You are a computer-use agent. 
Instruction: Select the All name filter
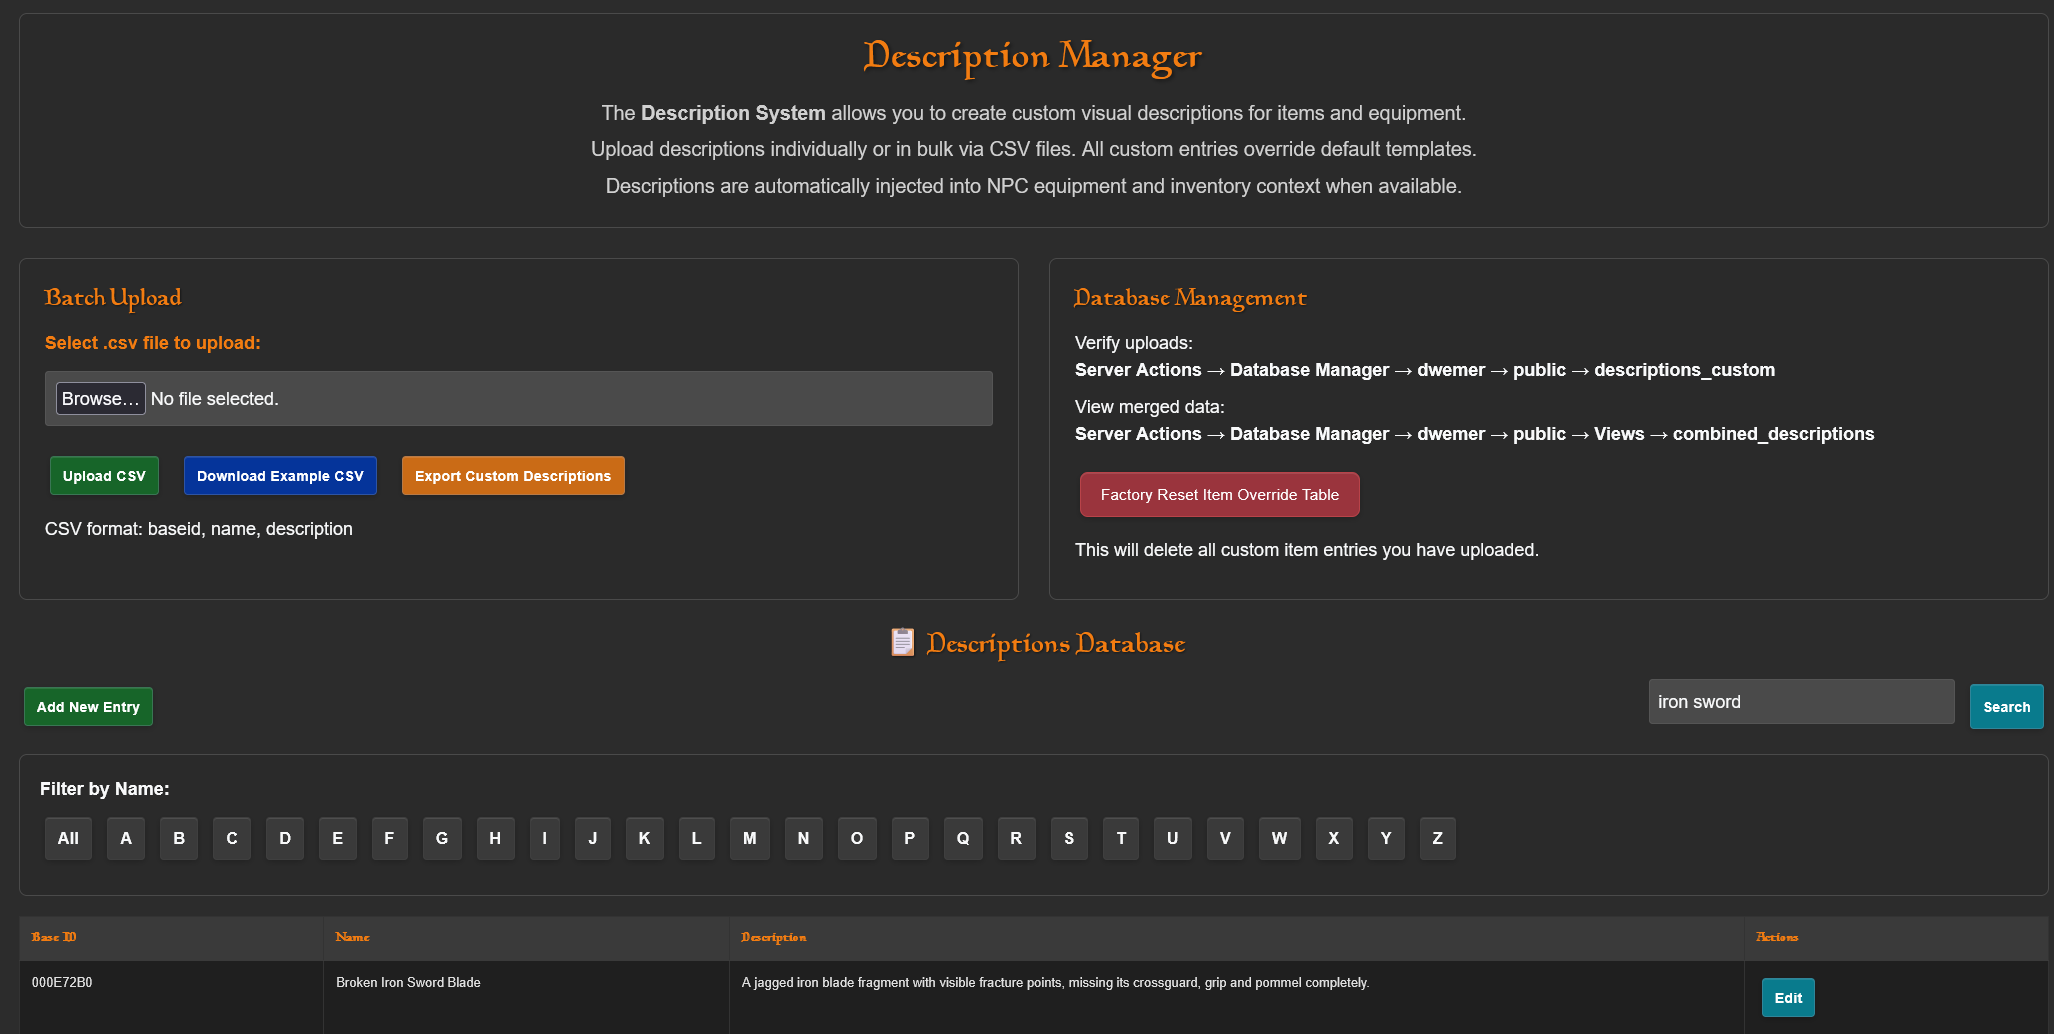click(x=68, y=838)
